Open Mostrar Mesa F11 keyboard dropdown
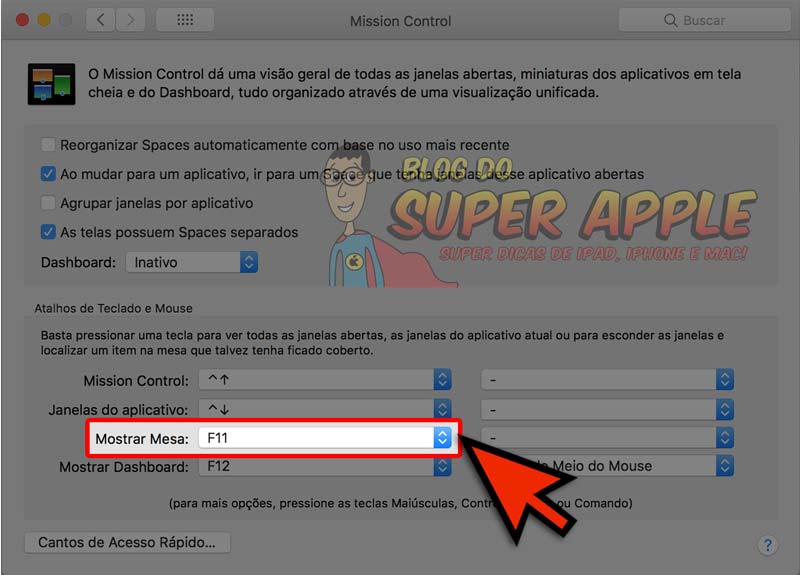The width and height of the screenshot is (800, 575). pyautogui.click(x=325, y=438)
